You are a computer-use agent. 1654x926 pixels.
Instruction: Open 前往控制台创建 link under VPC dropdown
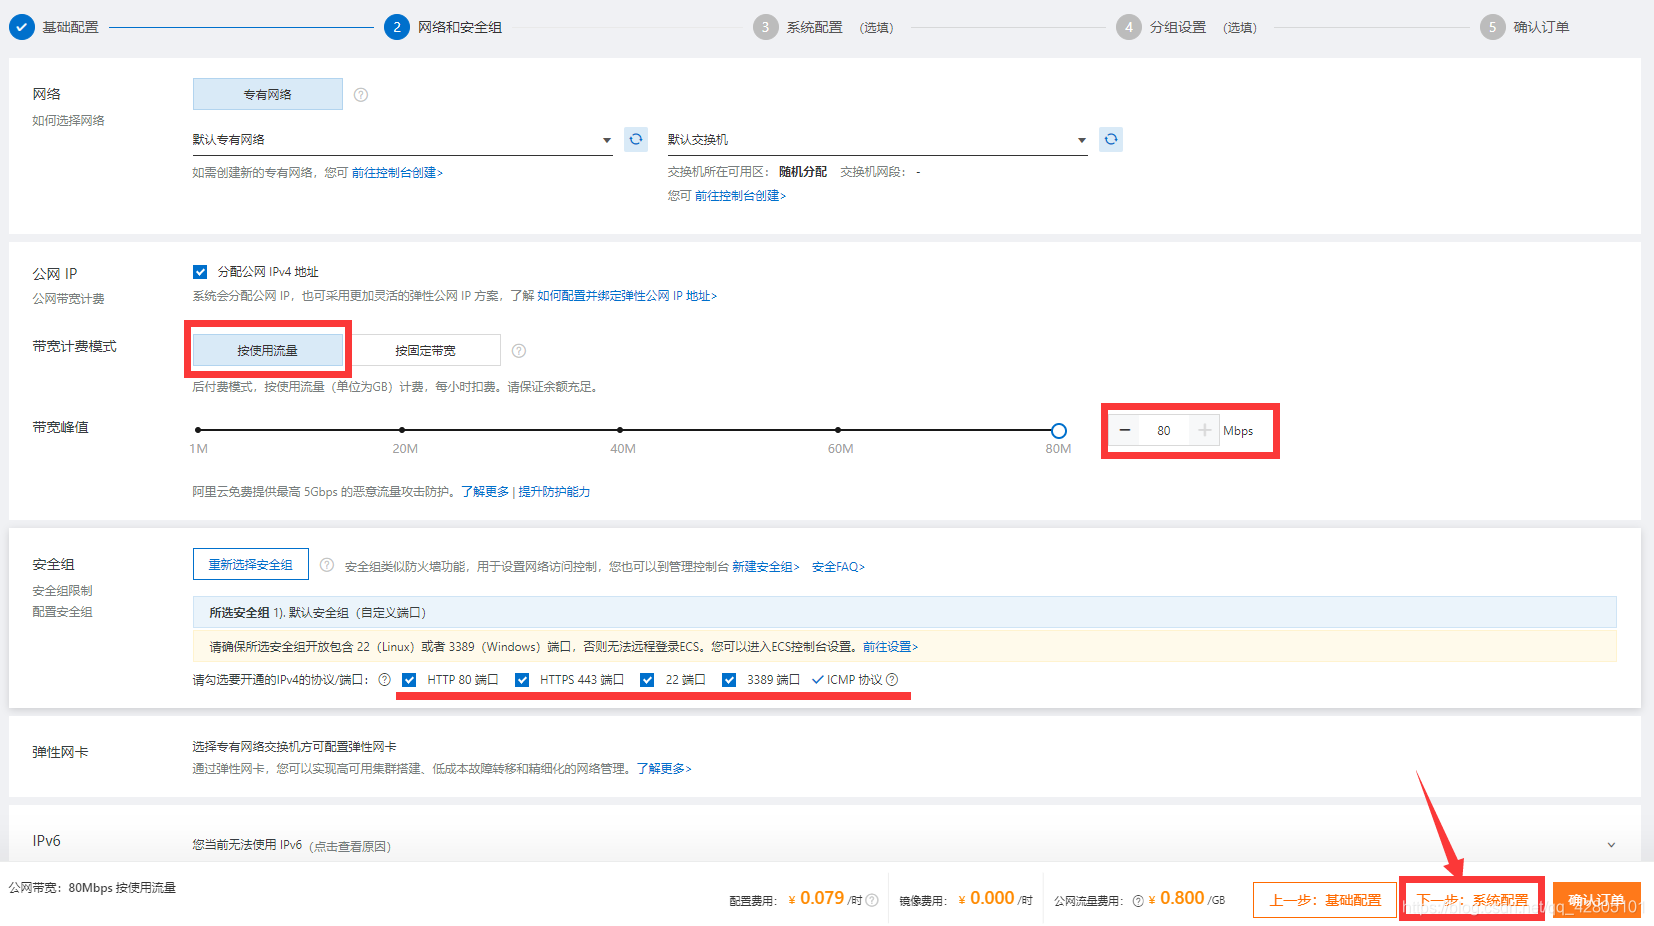tap(397, 173)
